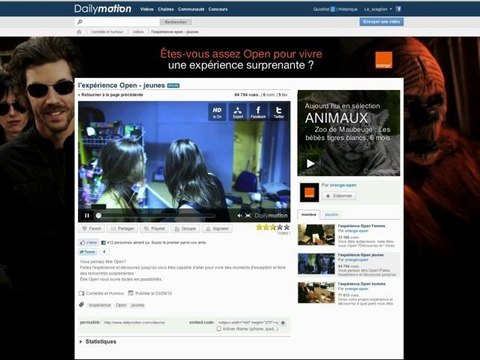Screen dimensions: 480x360
Task: Select the embed code field
Action: tap(248, 323)
